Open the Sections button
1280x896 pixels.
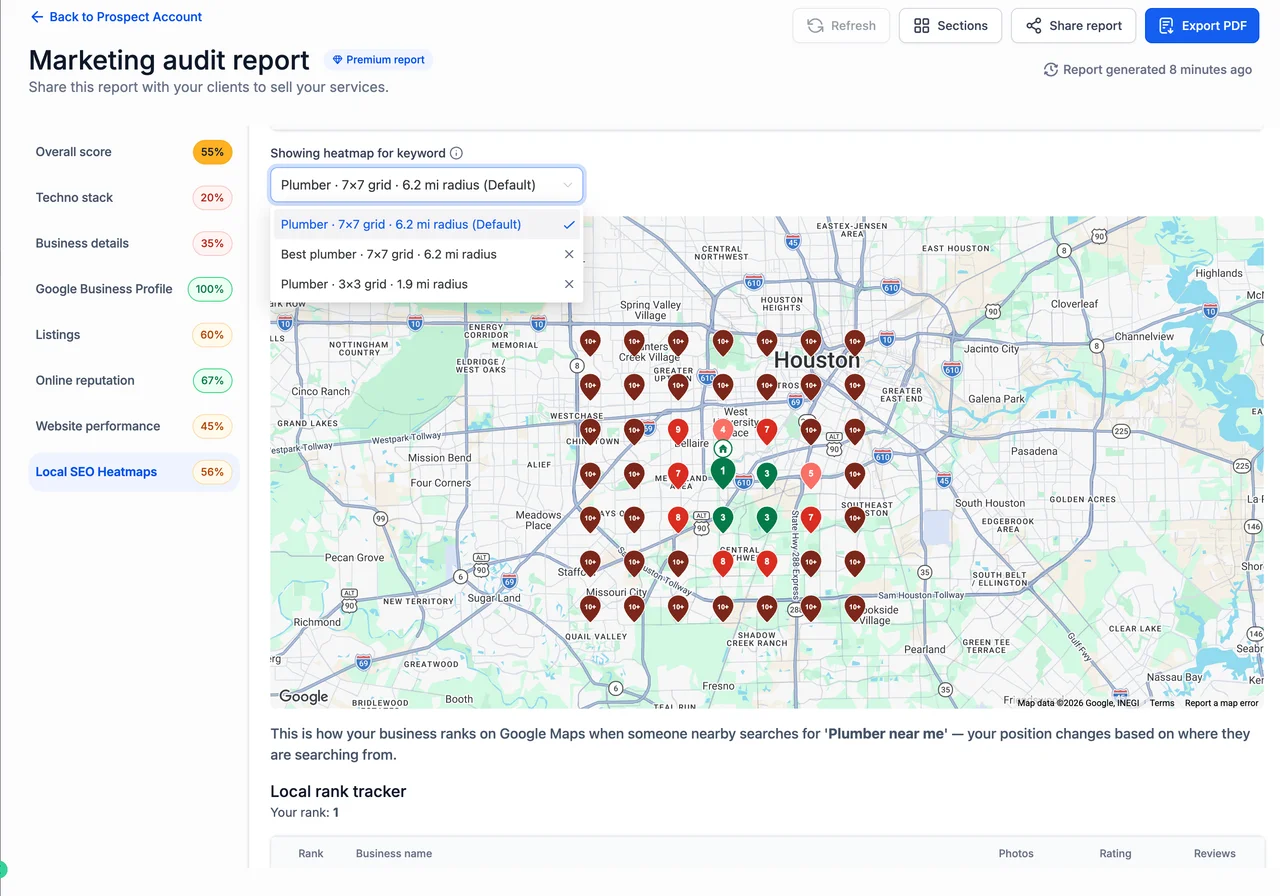point(950,26)
